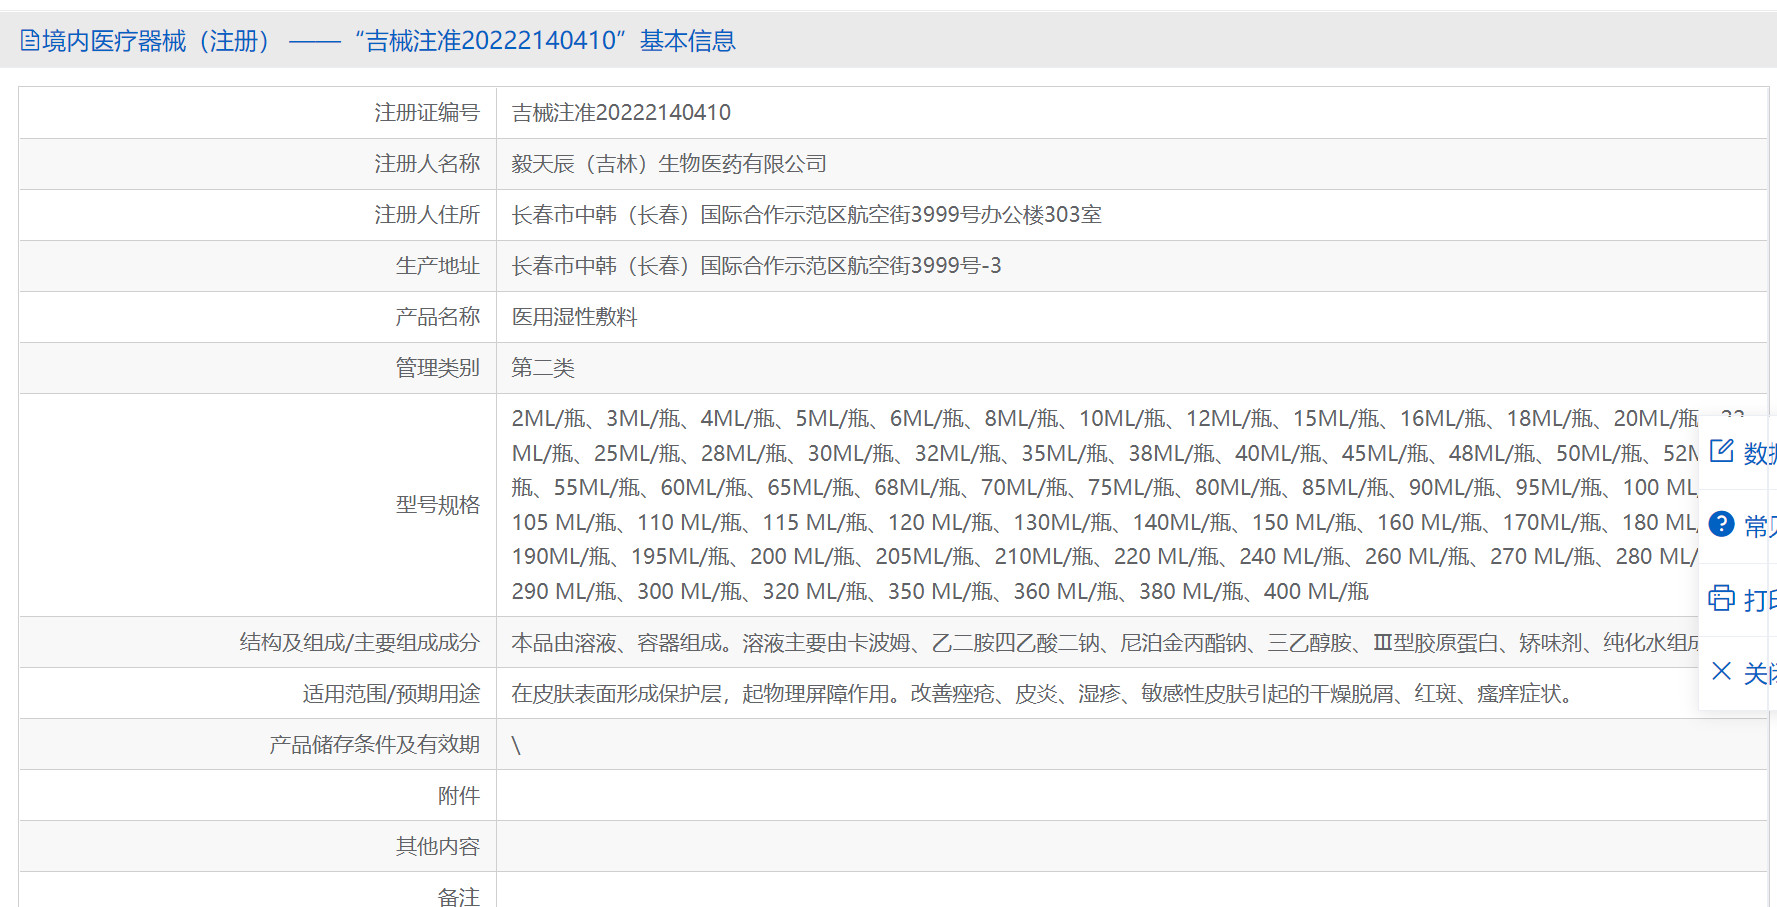Select the product name 医用湿性敷料
Image resolution: width=1777 pixels, height=907 pixels.
click(x=574, y=317)
